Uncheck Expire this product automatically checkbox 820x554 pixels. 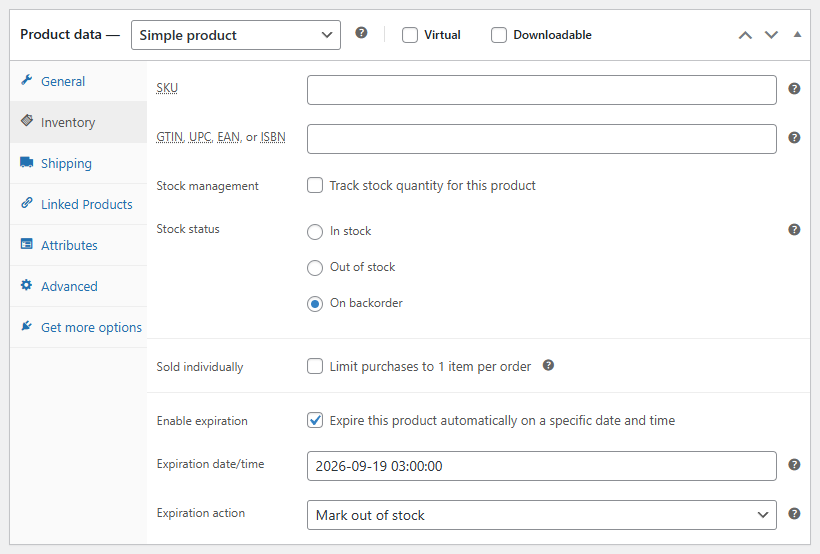point(315,420)
